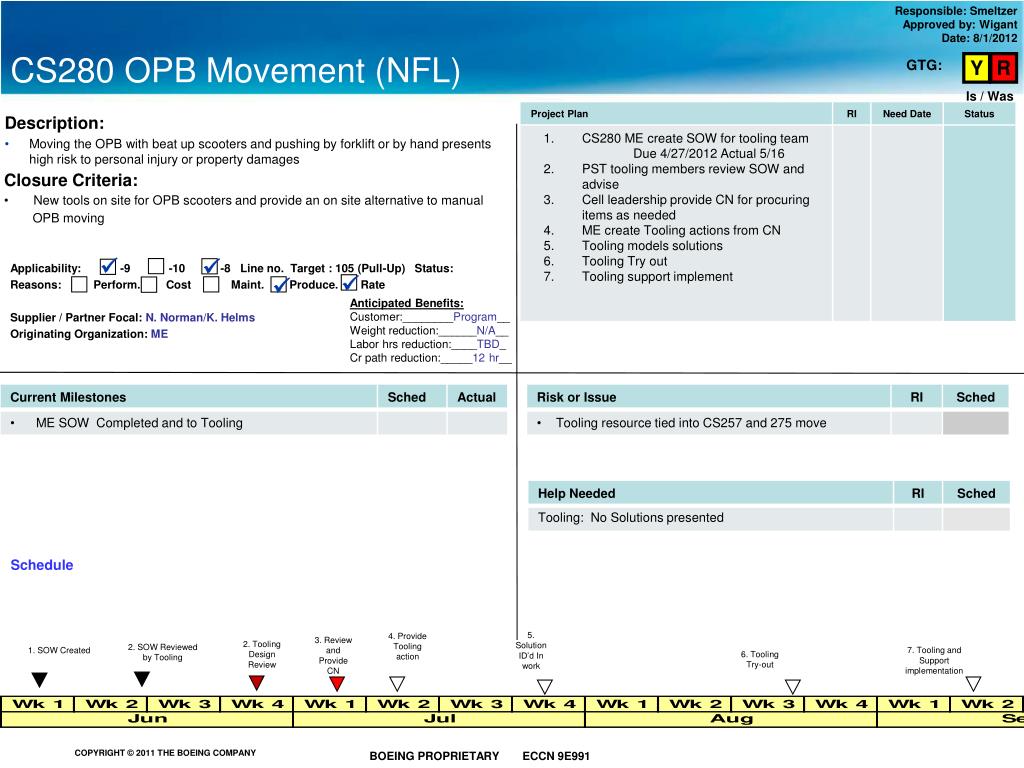Image resolution: width=1024 pixels, height=768 pixels.
Task: Select the Solution ID'd In work triangle
Action: click(x=545, y=686)
